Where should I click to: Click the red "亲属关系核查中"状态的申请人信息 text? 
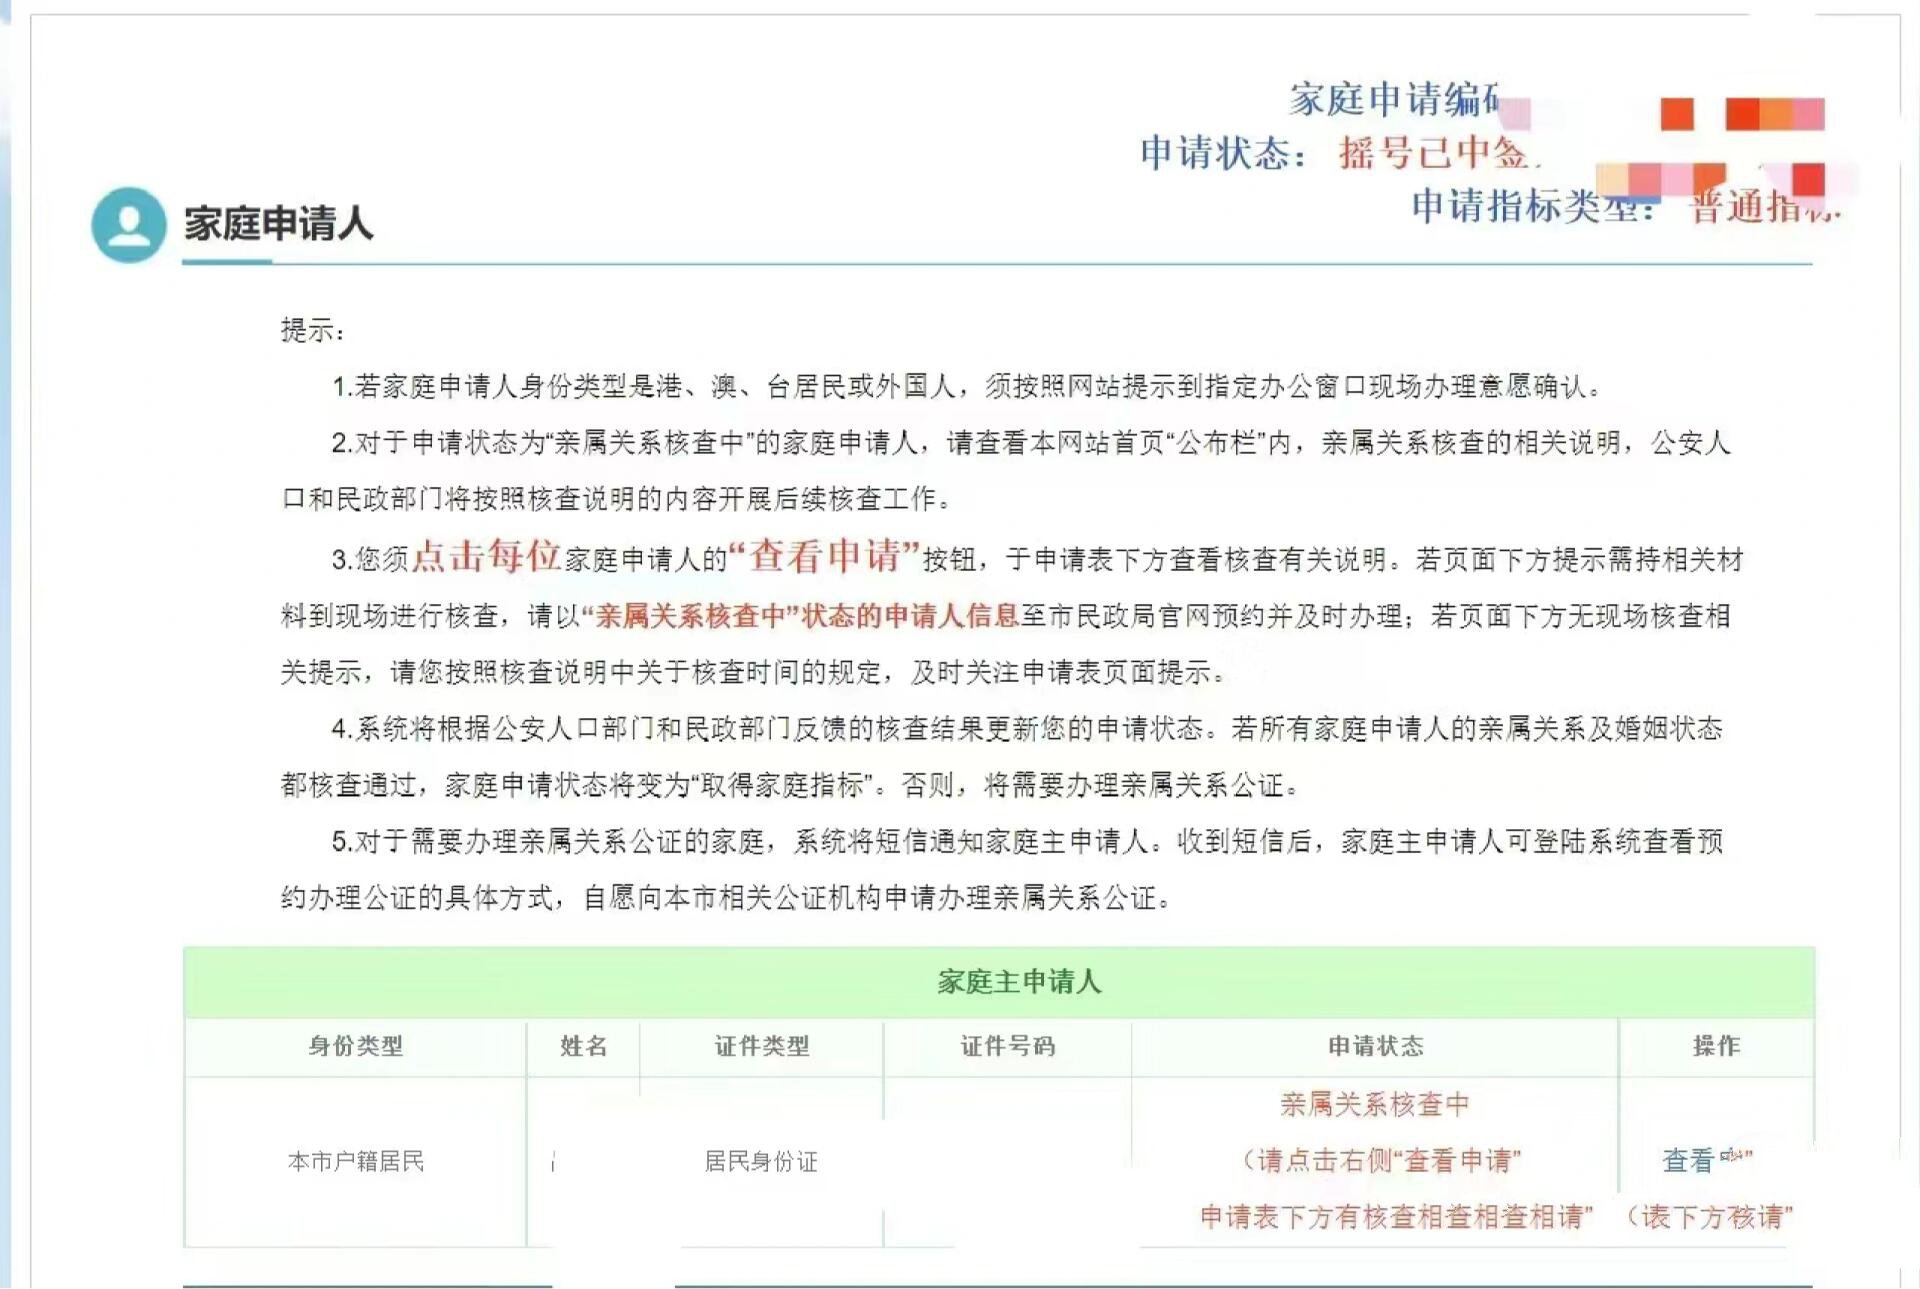pos(800,616)
